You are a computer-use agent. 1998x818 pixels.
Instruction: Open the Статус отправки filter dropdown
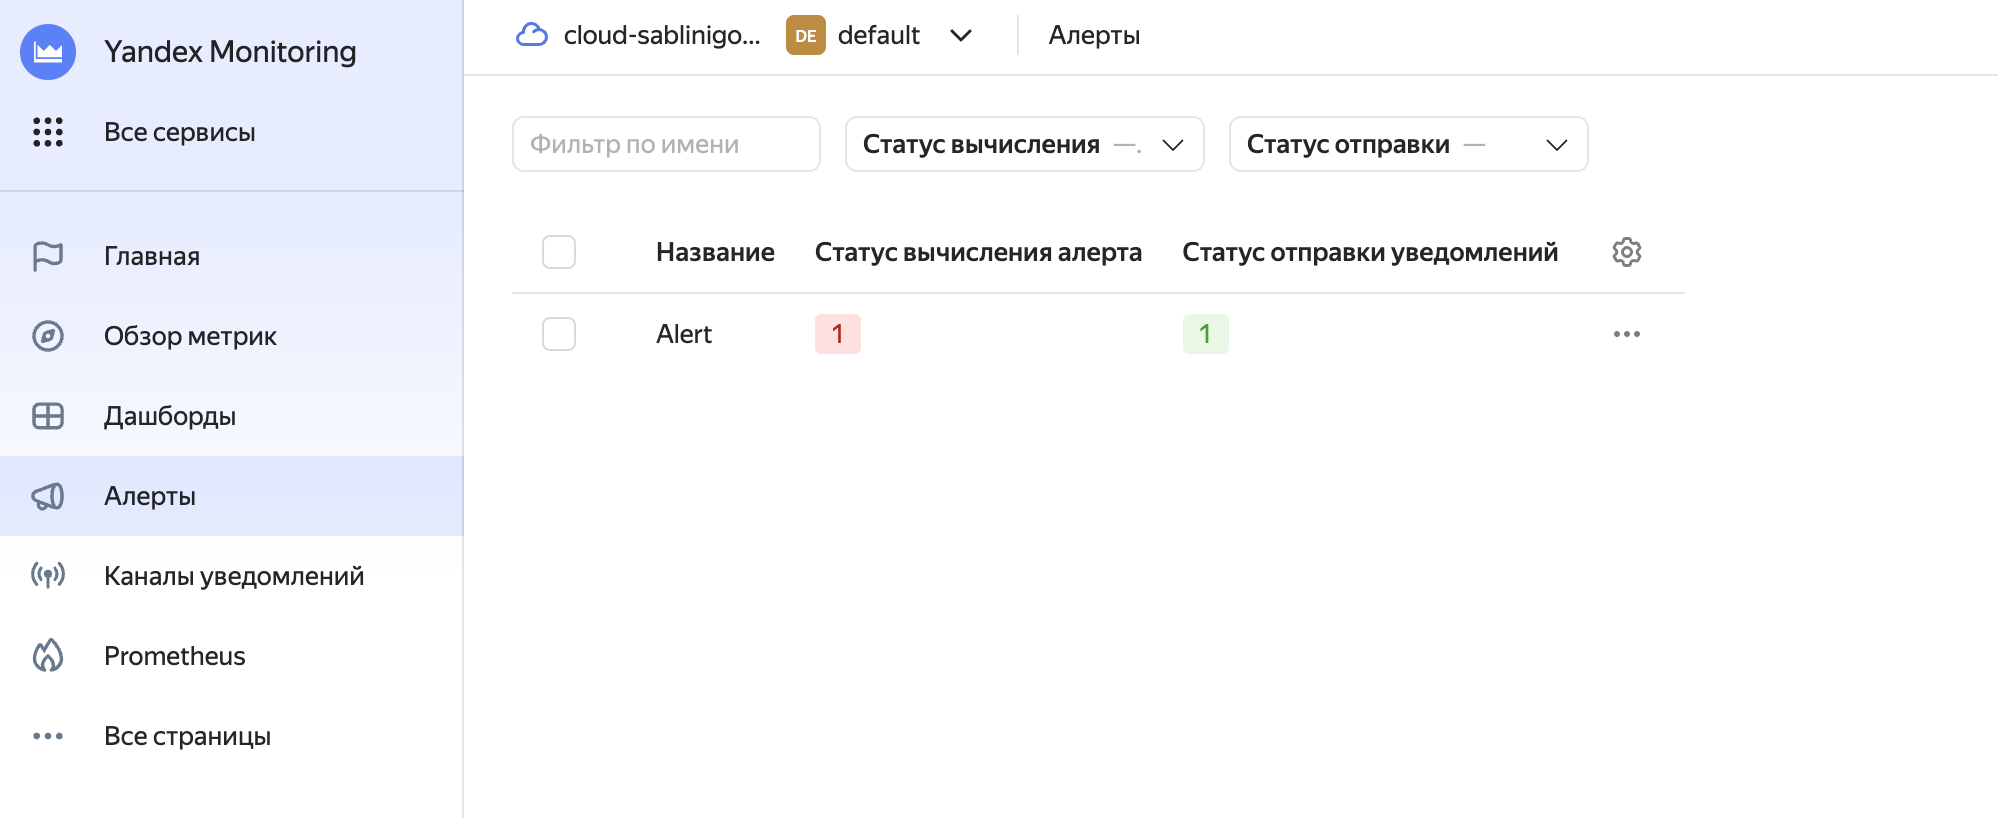pyautogui.click(x=1409, y=144)
